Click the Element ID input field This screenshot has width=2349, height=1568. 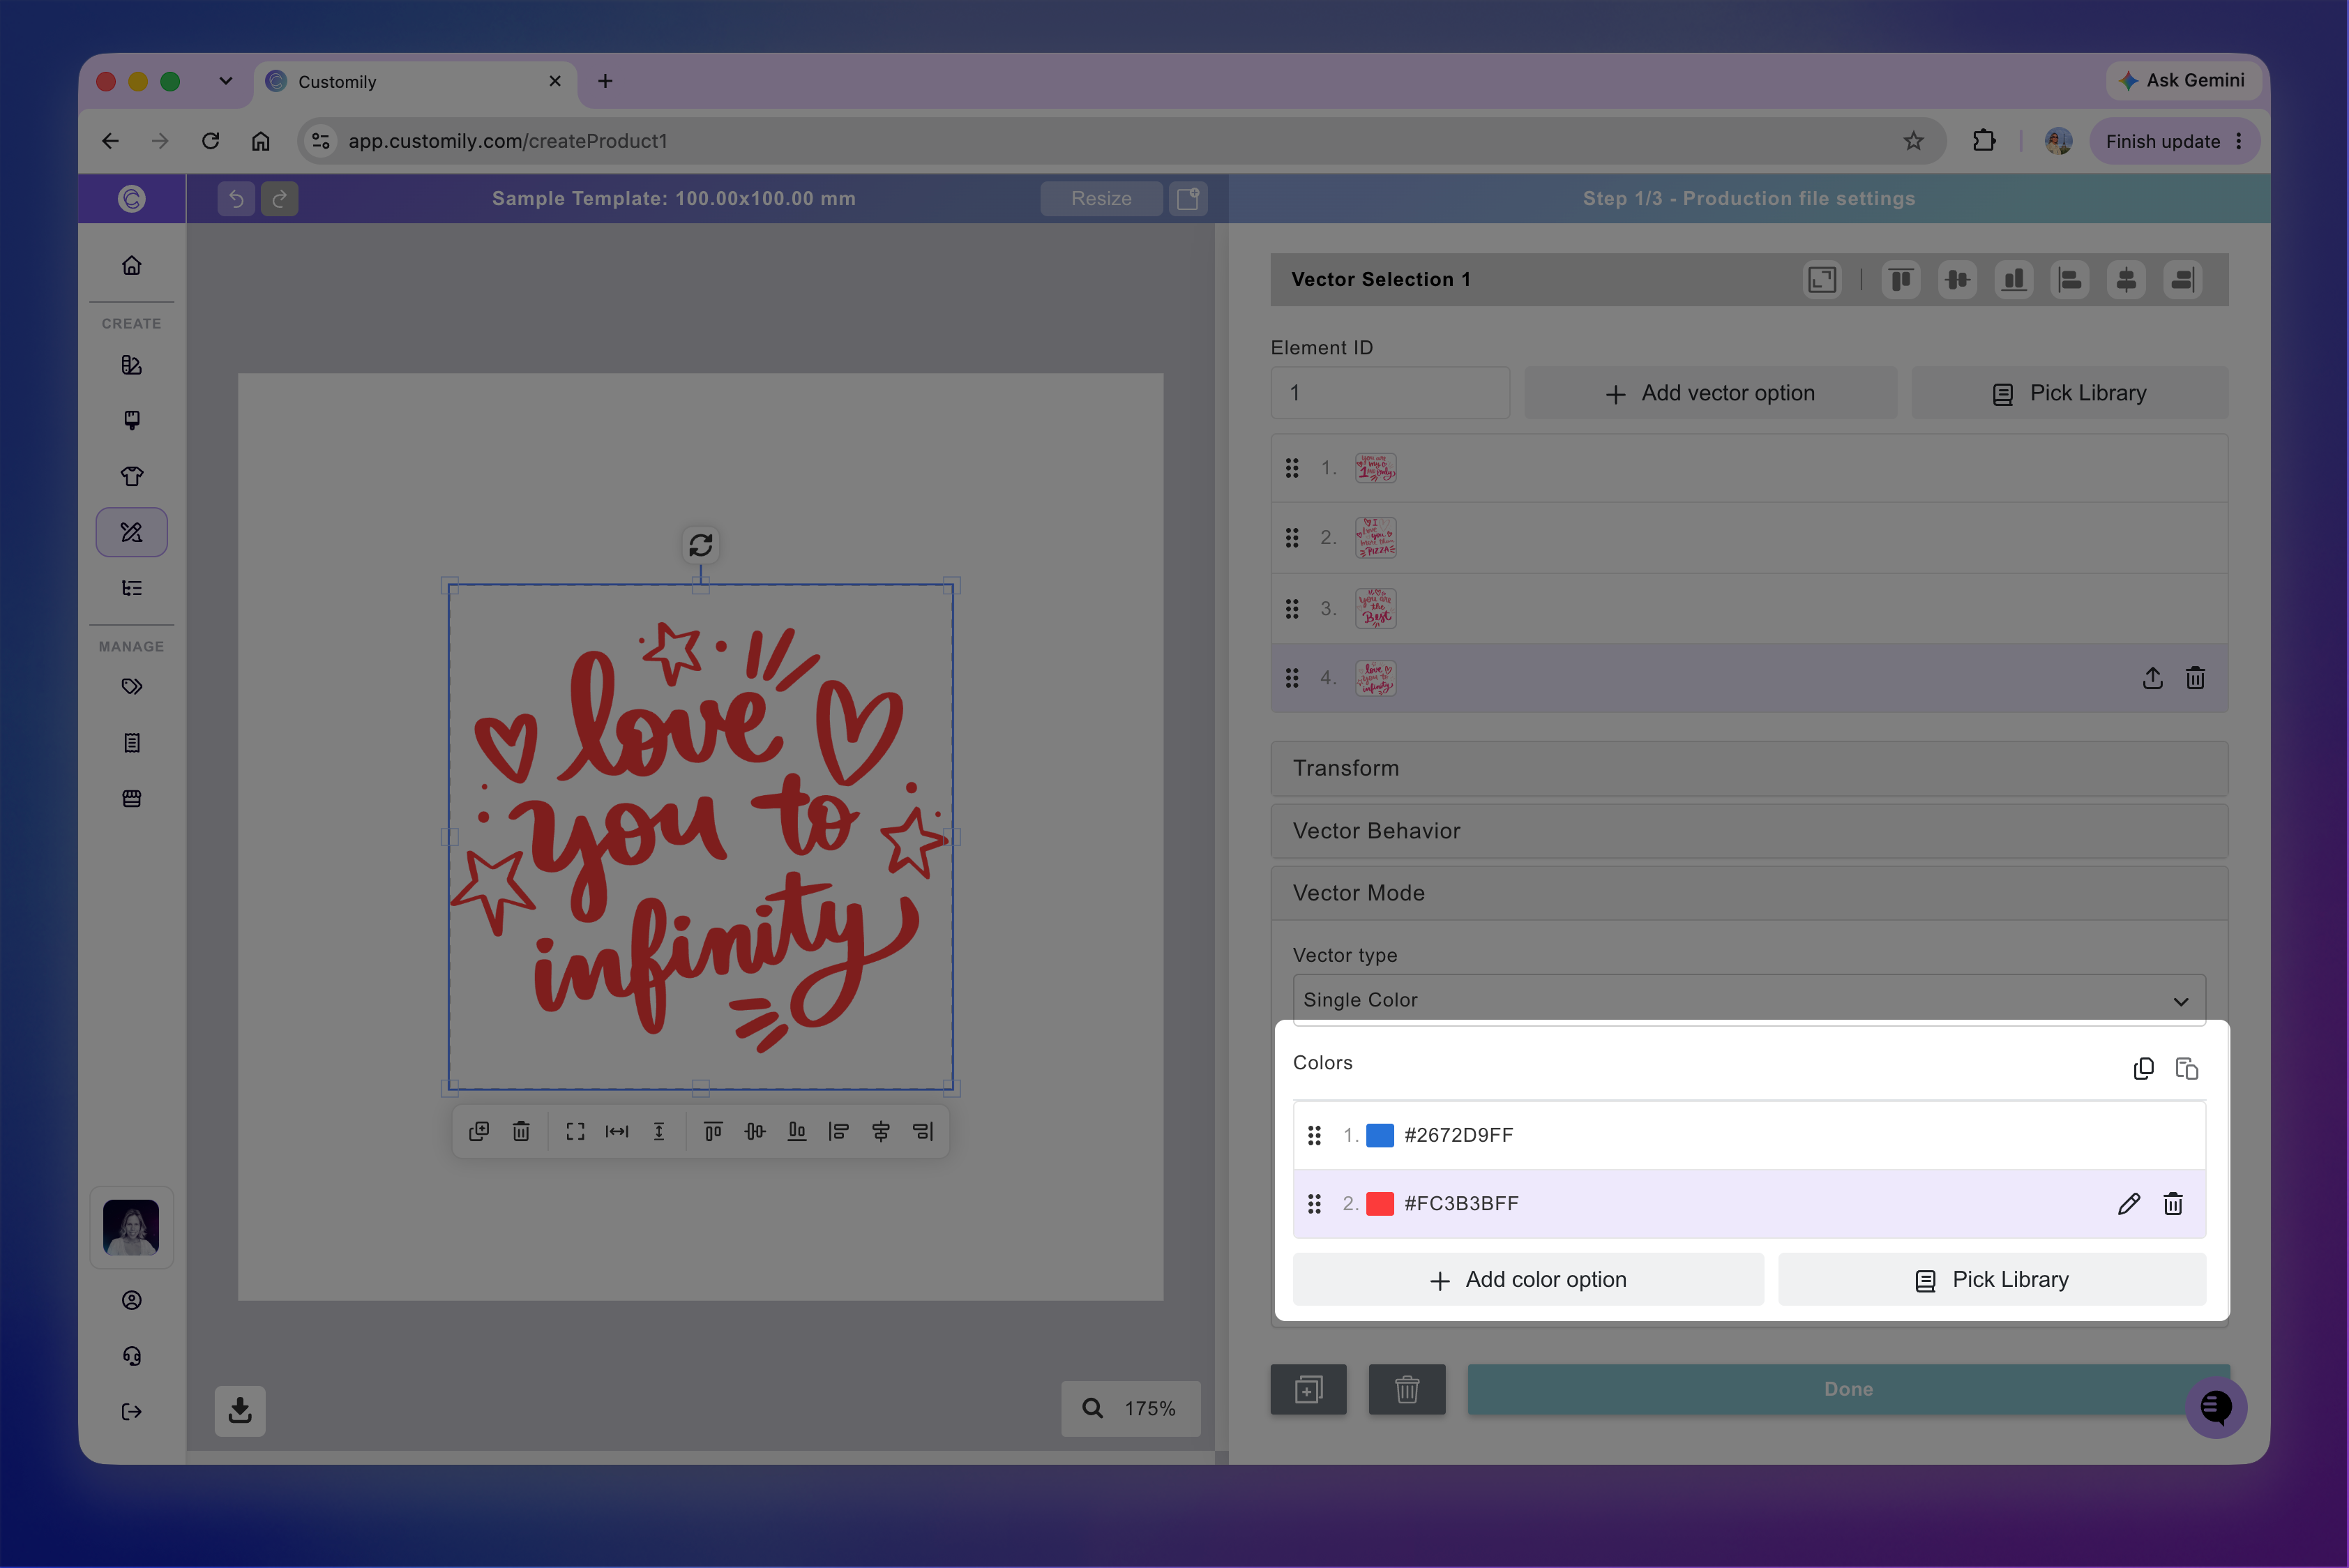[1390, 393]
